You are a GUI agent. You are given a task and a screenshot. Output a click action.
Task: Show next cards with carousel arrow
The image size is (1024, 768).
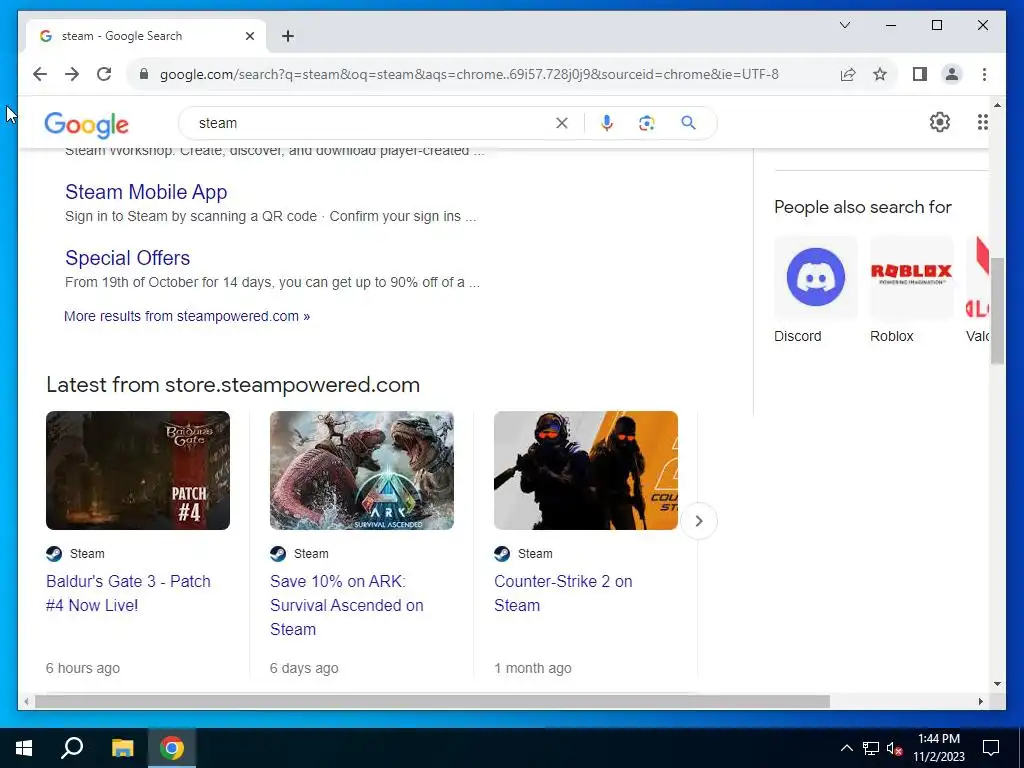pyautogui.click(x=699, y=520)
